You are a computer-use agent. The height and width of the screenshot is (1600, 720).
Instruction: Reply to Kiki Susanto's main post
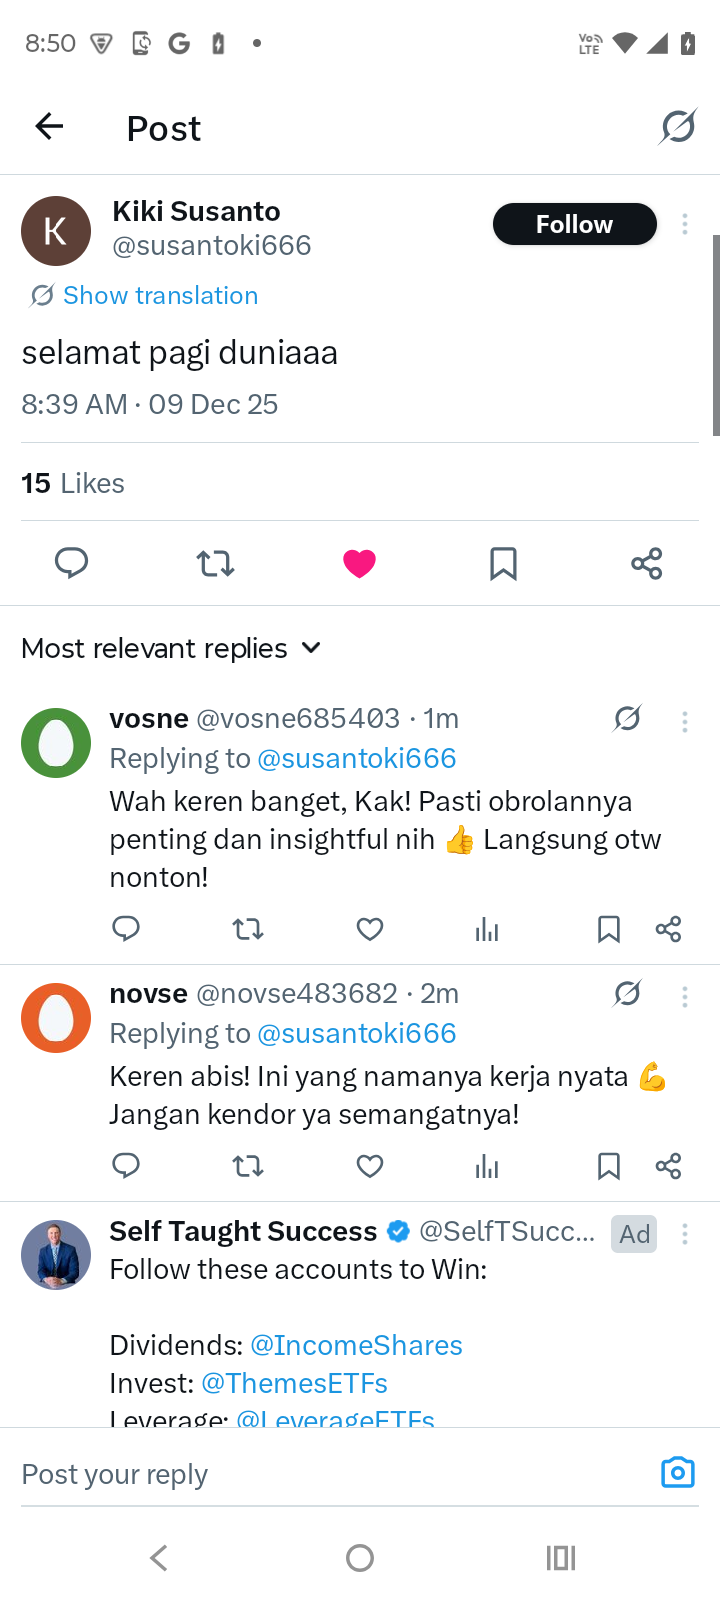pyautogui.click(x=71, y=563)
